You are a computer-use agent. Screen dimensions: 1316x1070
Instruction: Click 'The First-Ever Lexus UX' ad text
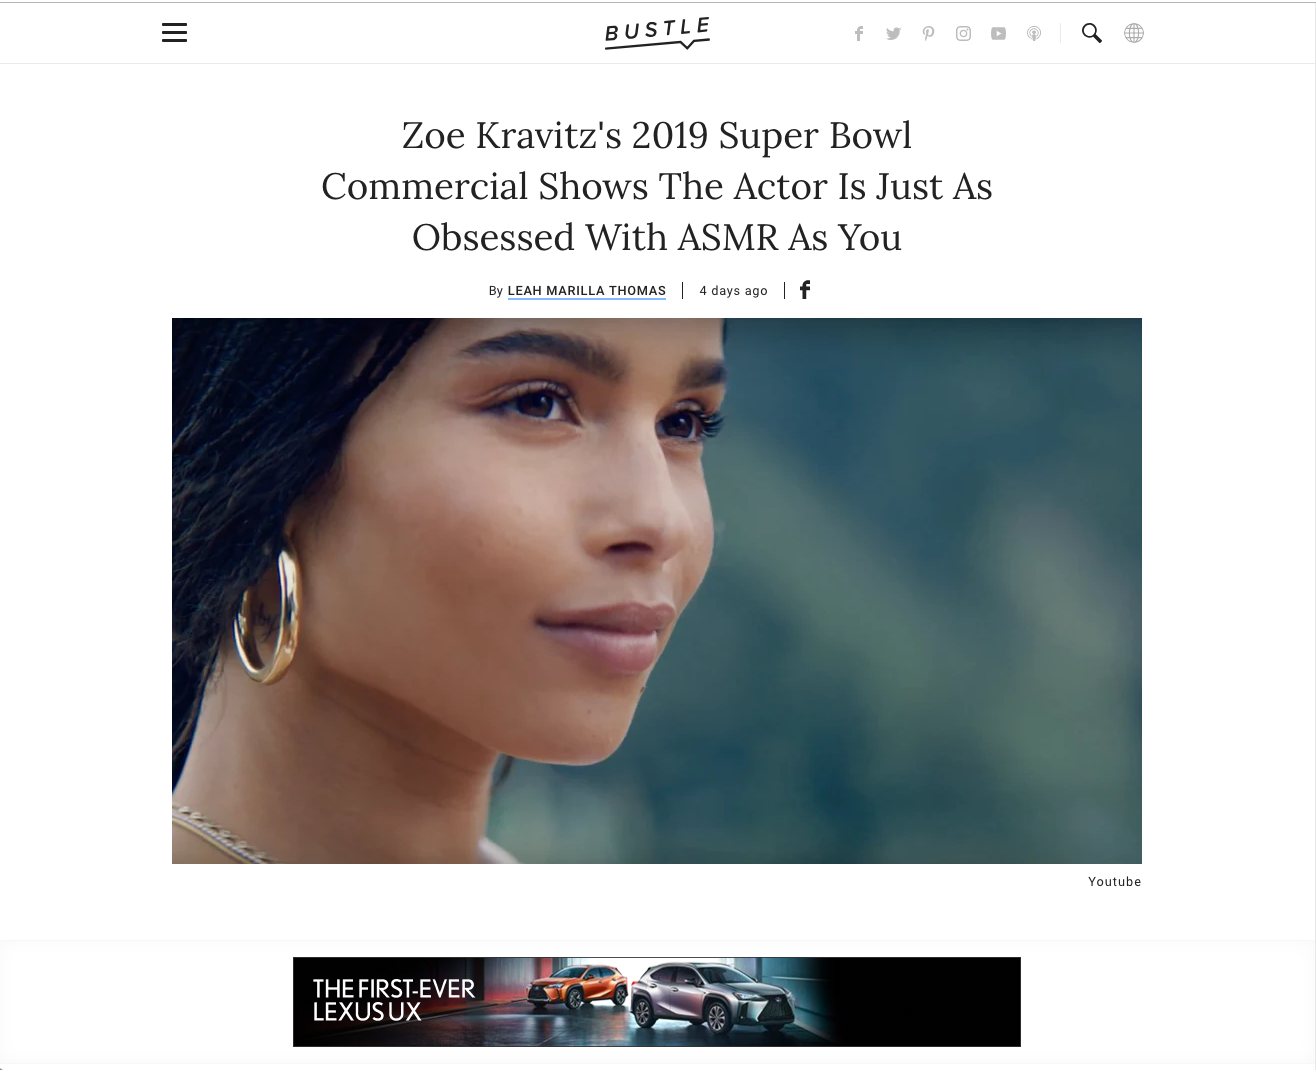point(393,1001)
